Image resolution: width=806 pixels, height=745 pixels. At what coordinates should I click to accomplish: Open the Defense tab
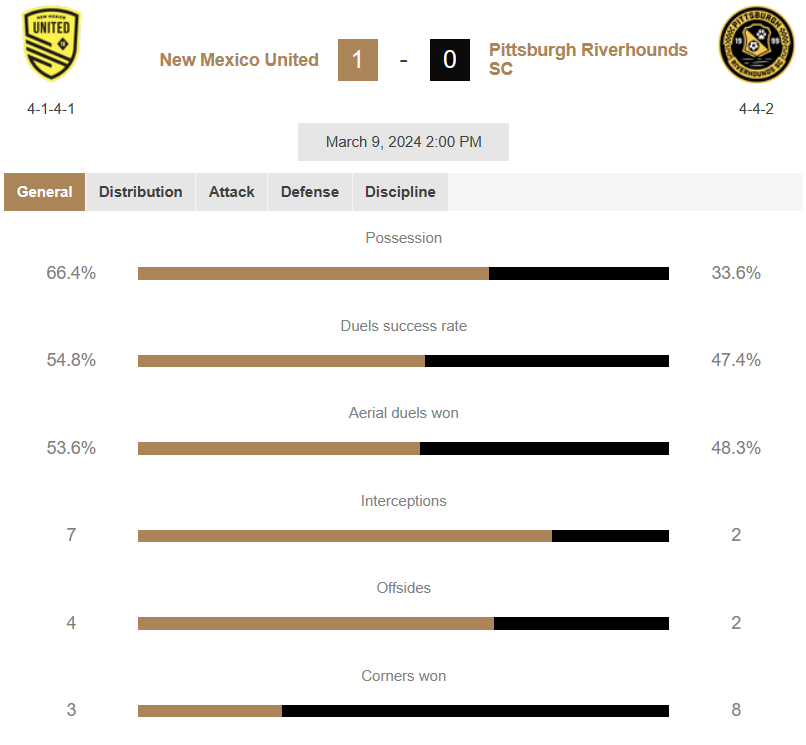(309, 192)
